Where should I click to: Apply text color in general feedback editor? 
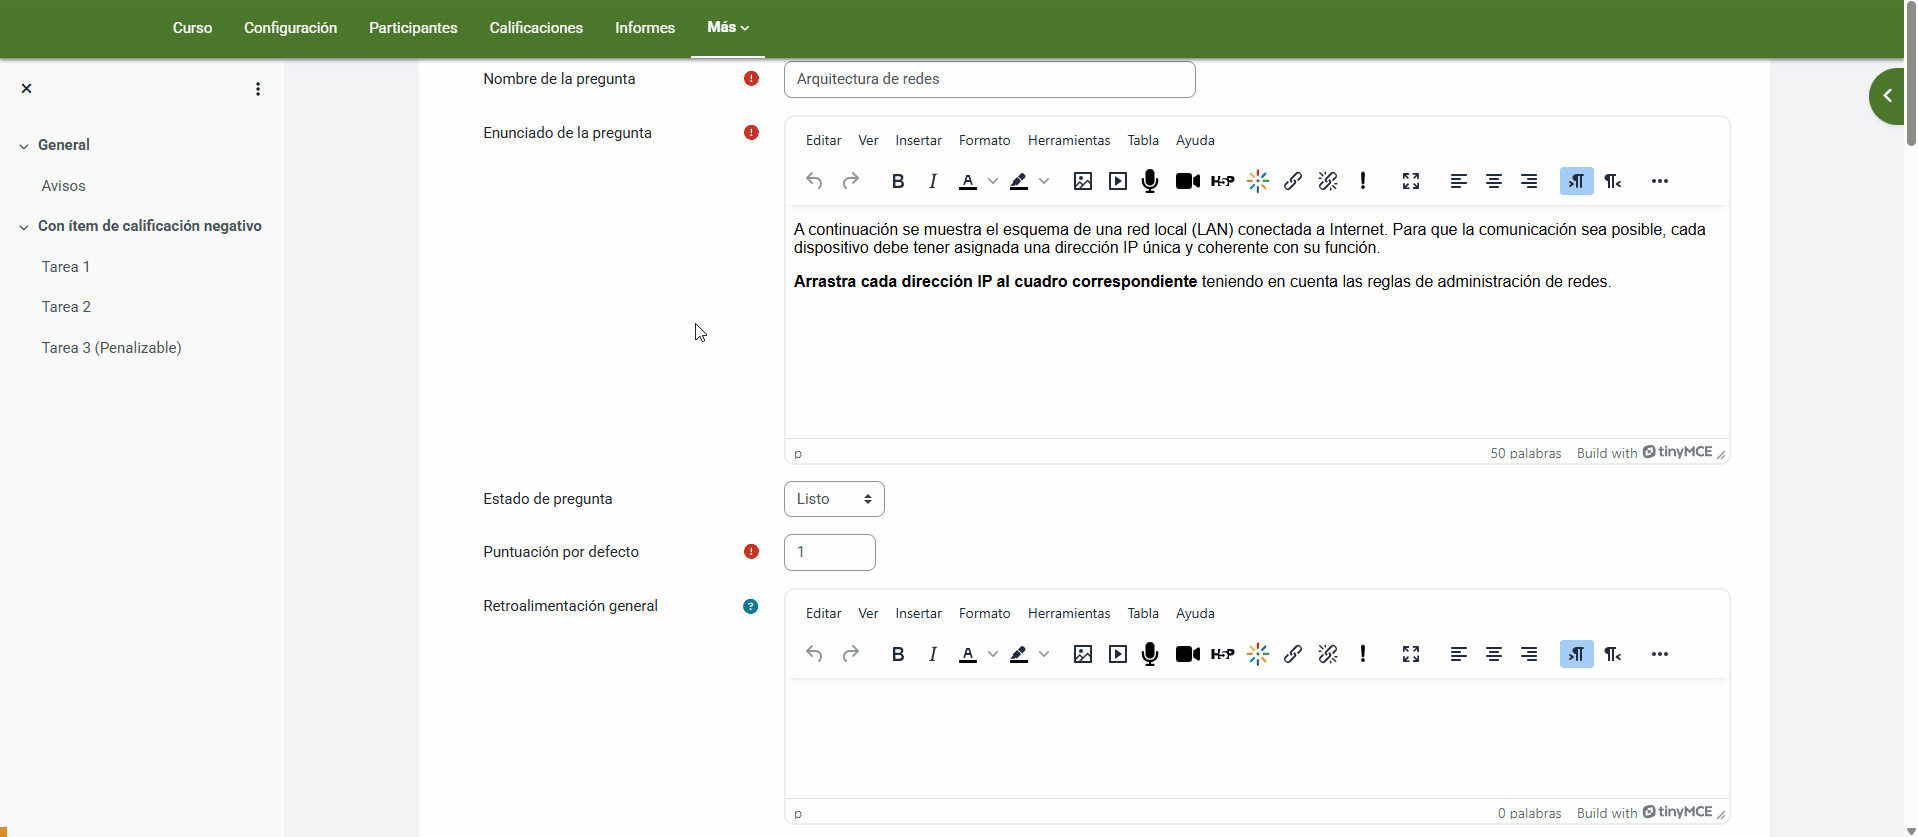tap(968, 654)
